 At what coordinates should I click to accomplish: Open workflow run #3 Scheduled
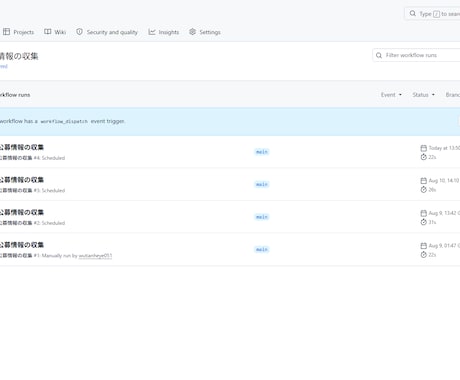(x=22, y=180)
